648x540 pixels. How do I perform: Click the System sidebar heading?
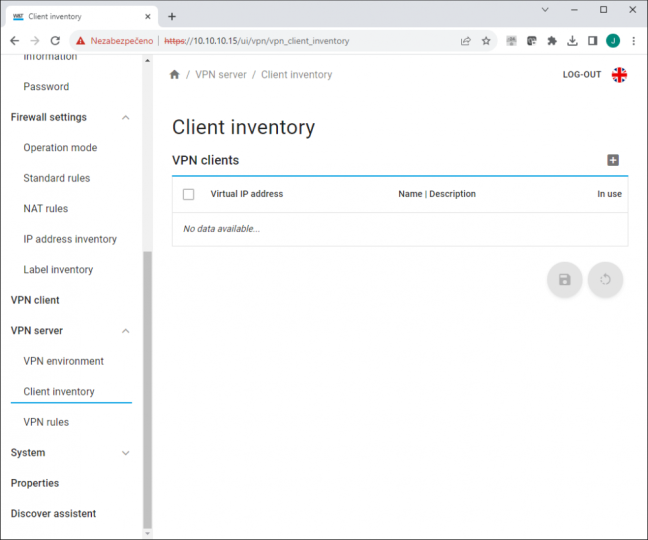tap(28, 453)
